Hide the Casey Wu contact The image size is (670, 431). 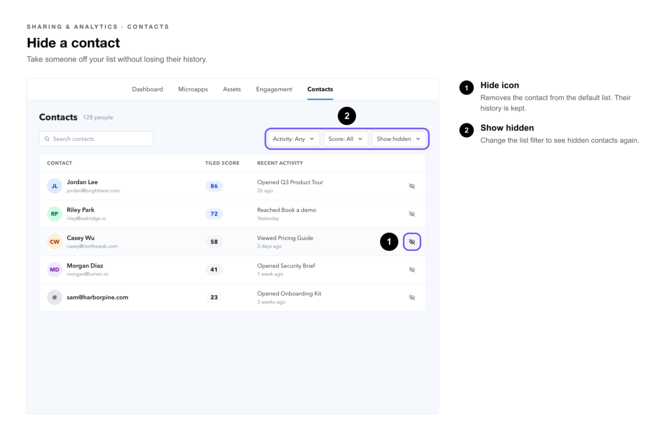412,242
